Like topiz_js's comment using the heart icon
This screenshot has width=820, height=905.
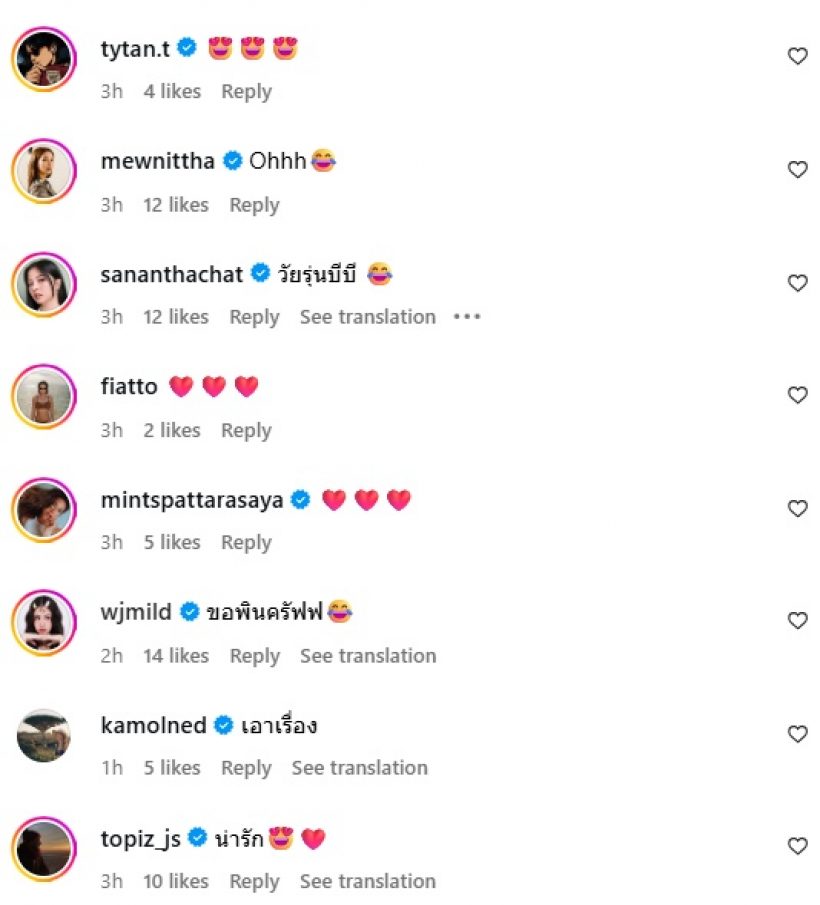[x=797, y=846]
